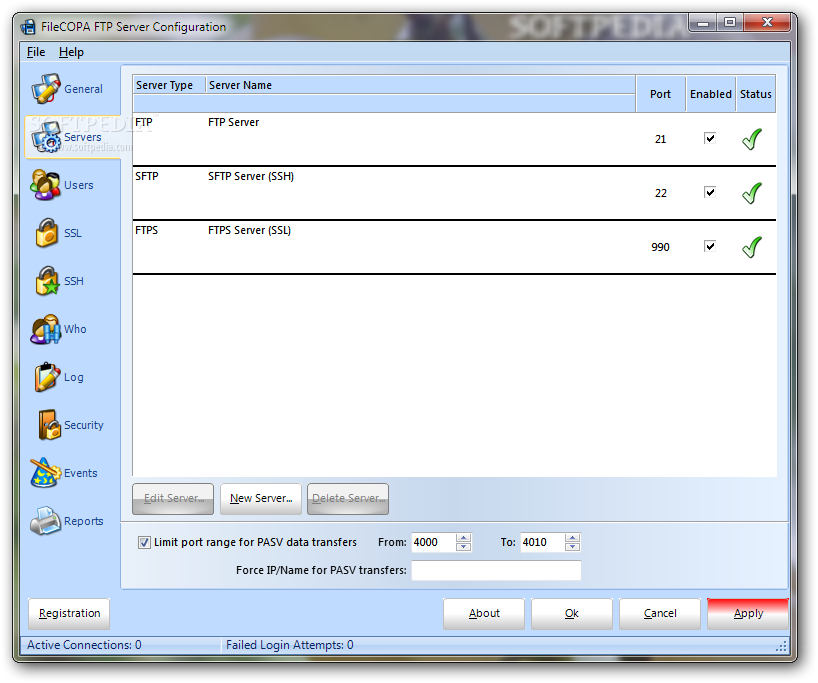Click the Edit Server button

pos(173,499)
